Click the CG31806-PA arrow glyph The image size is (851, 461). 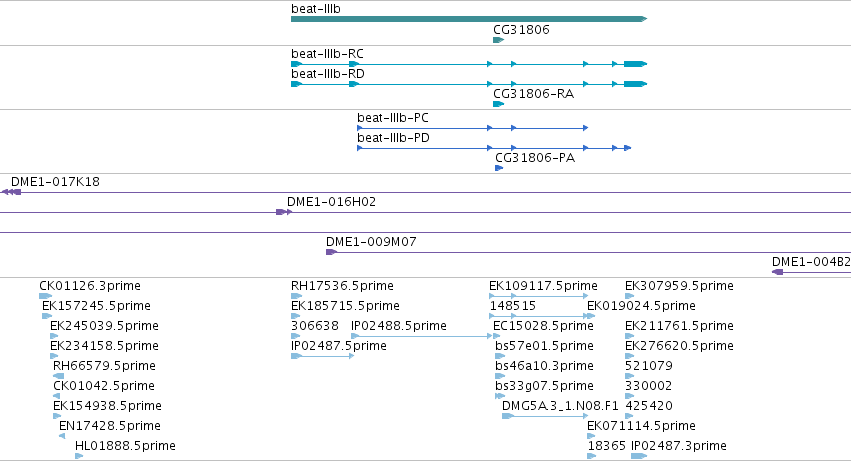499,168
